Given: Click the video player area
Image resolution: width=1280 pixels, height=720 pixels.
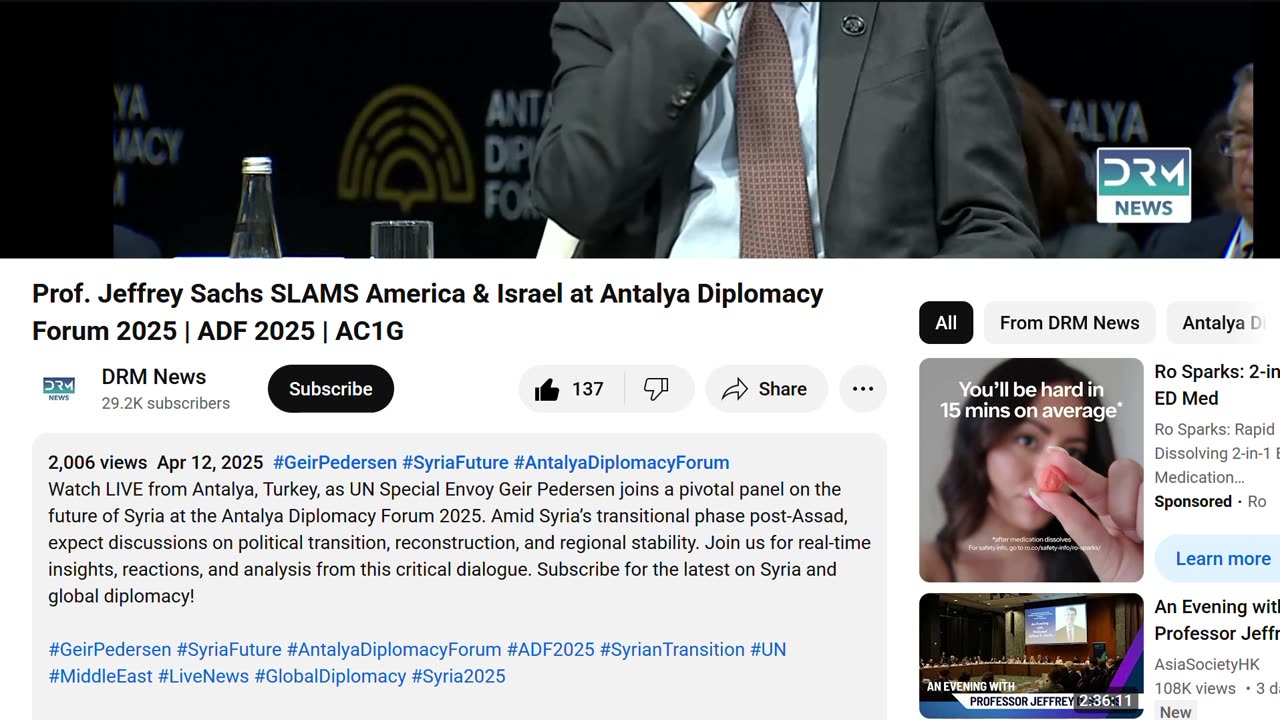Looking at the screenshot, I should click(640, 129).
